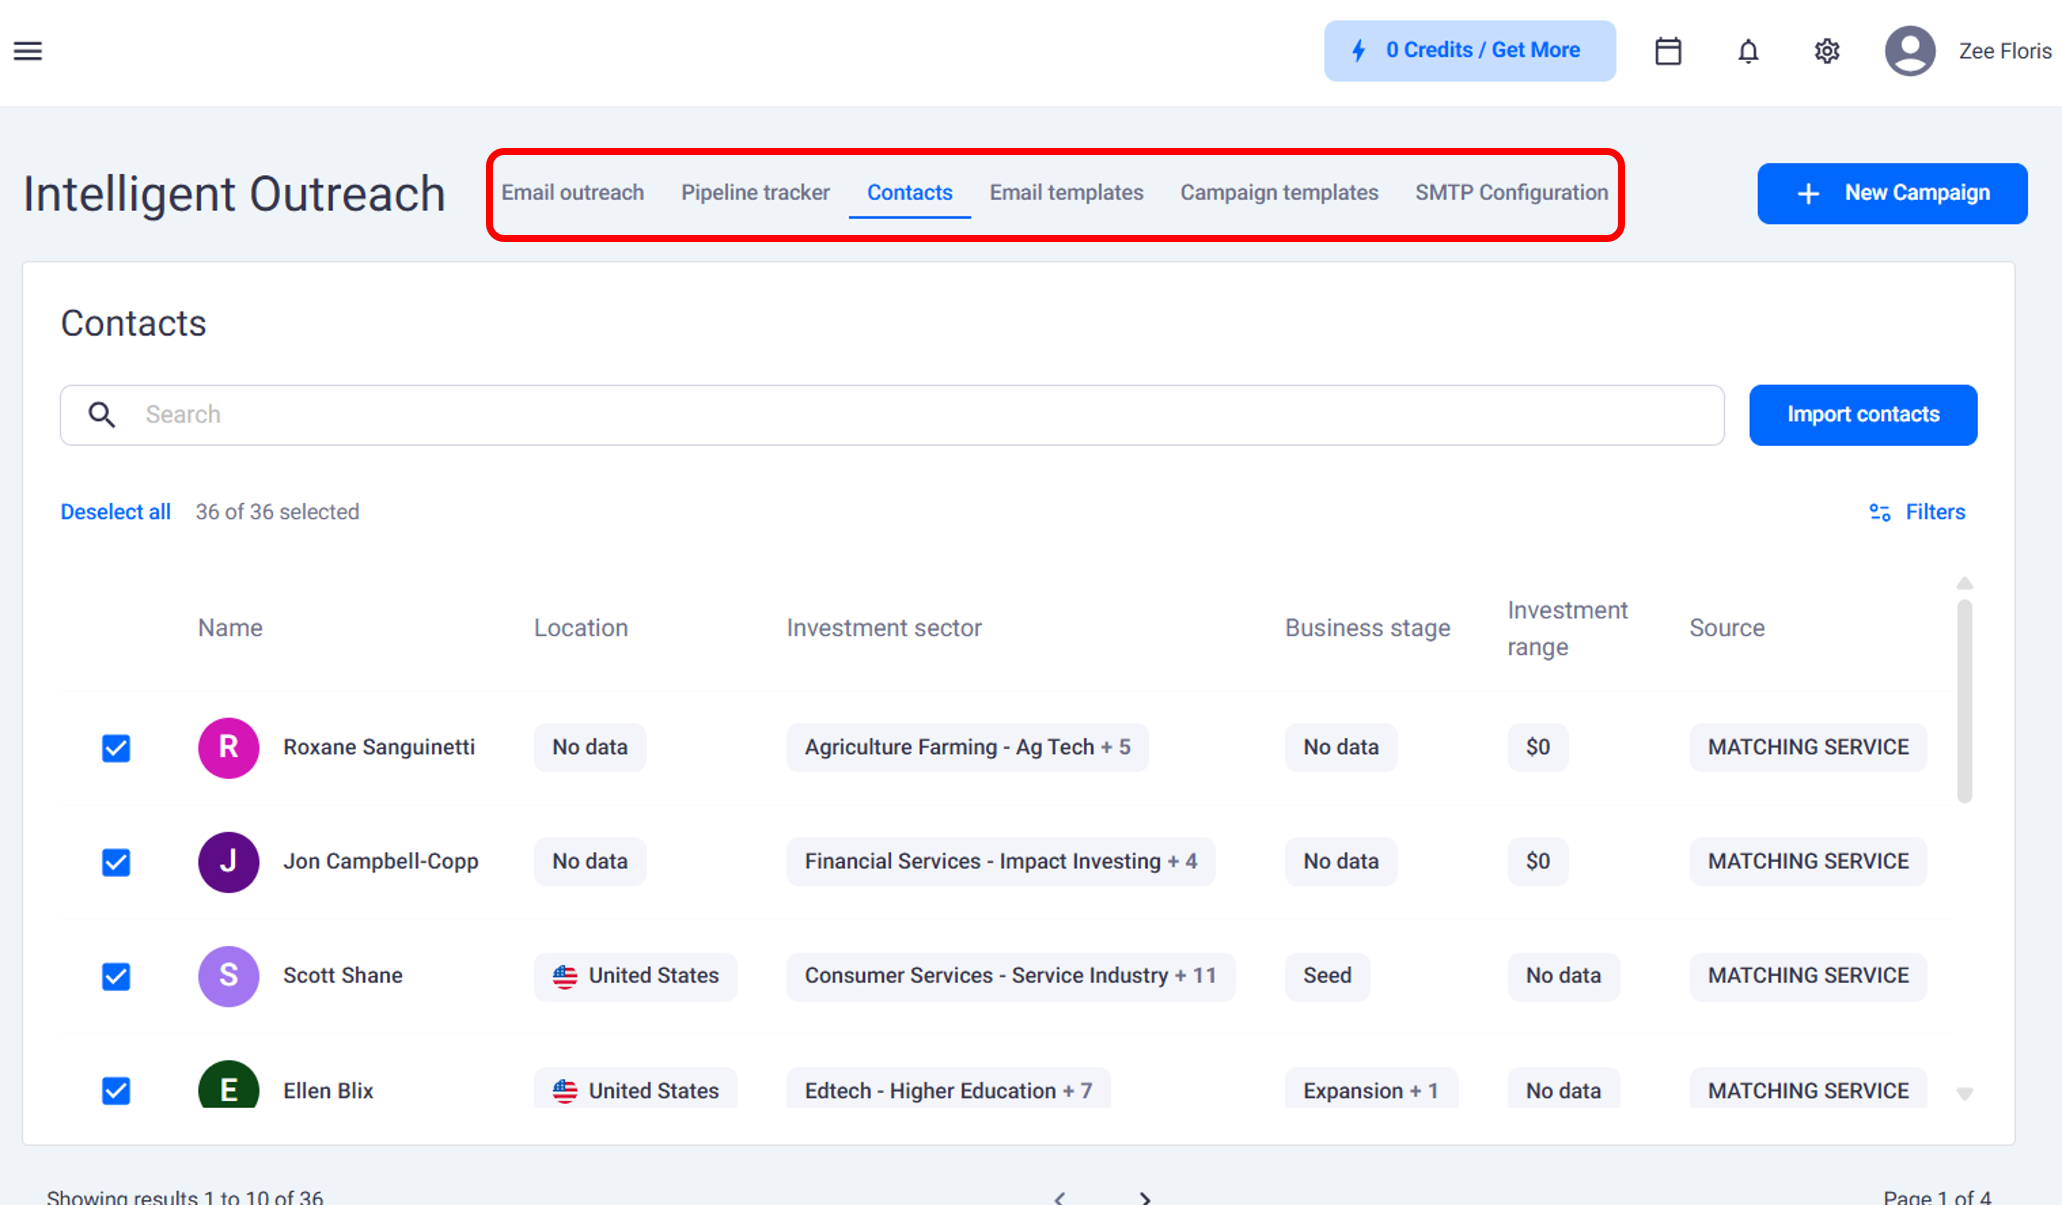This screenshot has width=2062, height=1205.
Task: Open the settings gear icon
Action: pos(1827,51)
